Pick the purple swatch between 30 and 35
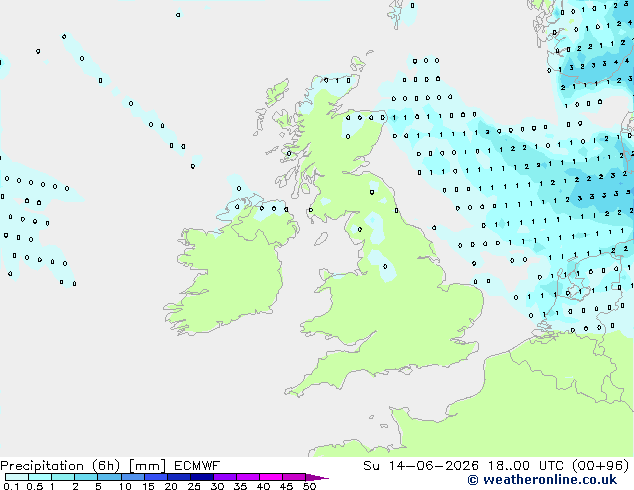The image size is (634, 490). pyautogui.click(x=225, y=477)
